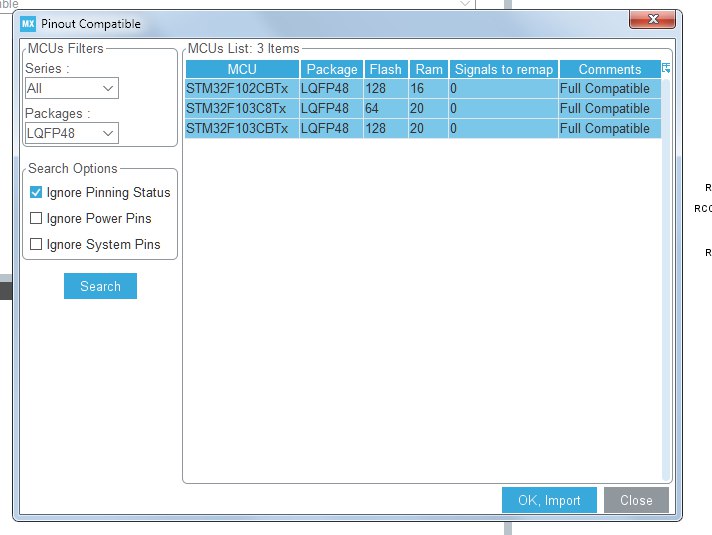Click LQFP48 package cell of STM32F103CBTx

[331, 129]
